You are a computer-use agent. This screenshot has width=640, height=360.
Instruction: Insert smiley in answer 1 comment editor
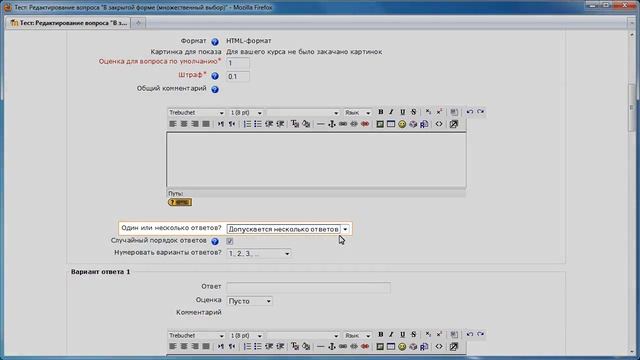pos(402,347)
